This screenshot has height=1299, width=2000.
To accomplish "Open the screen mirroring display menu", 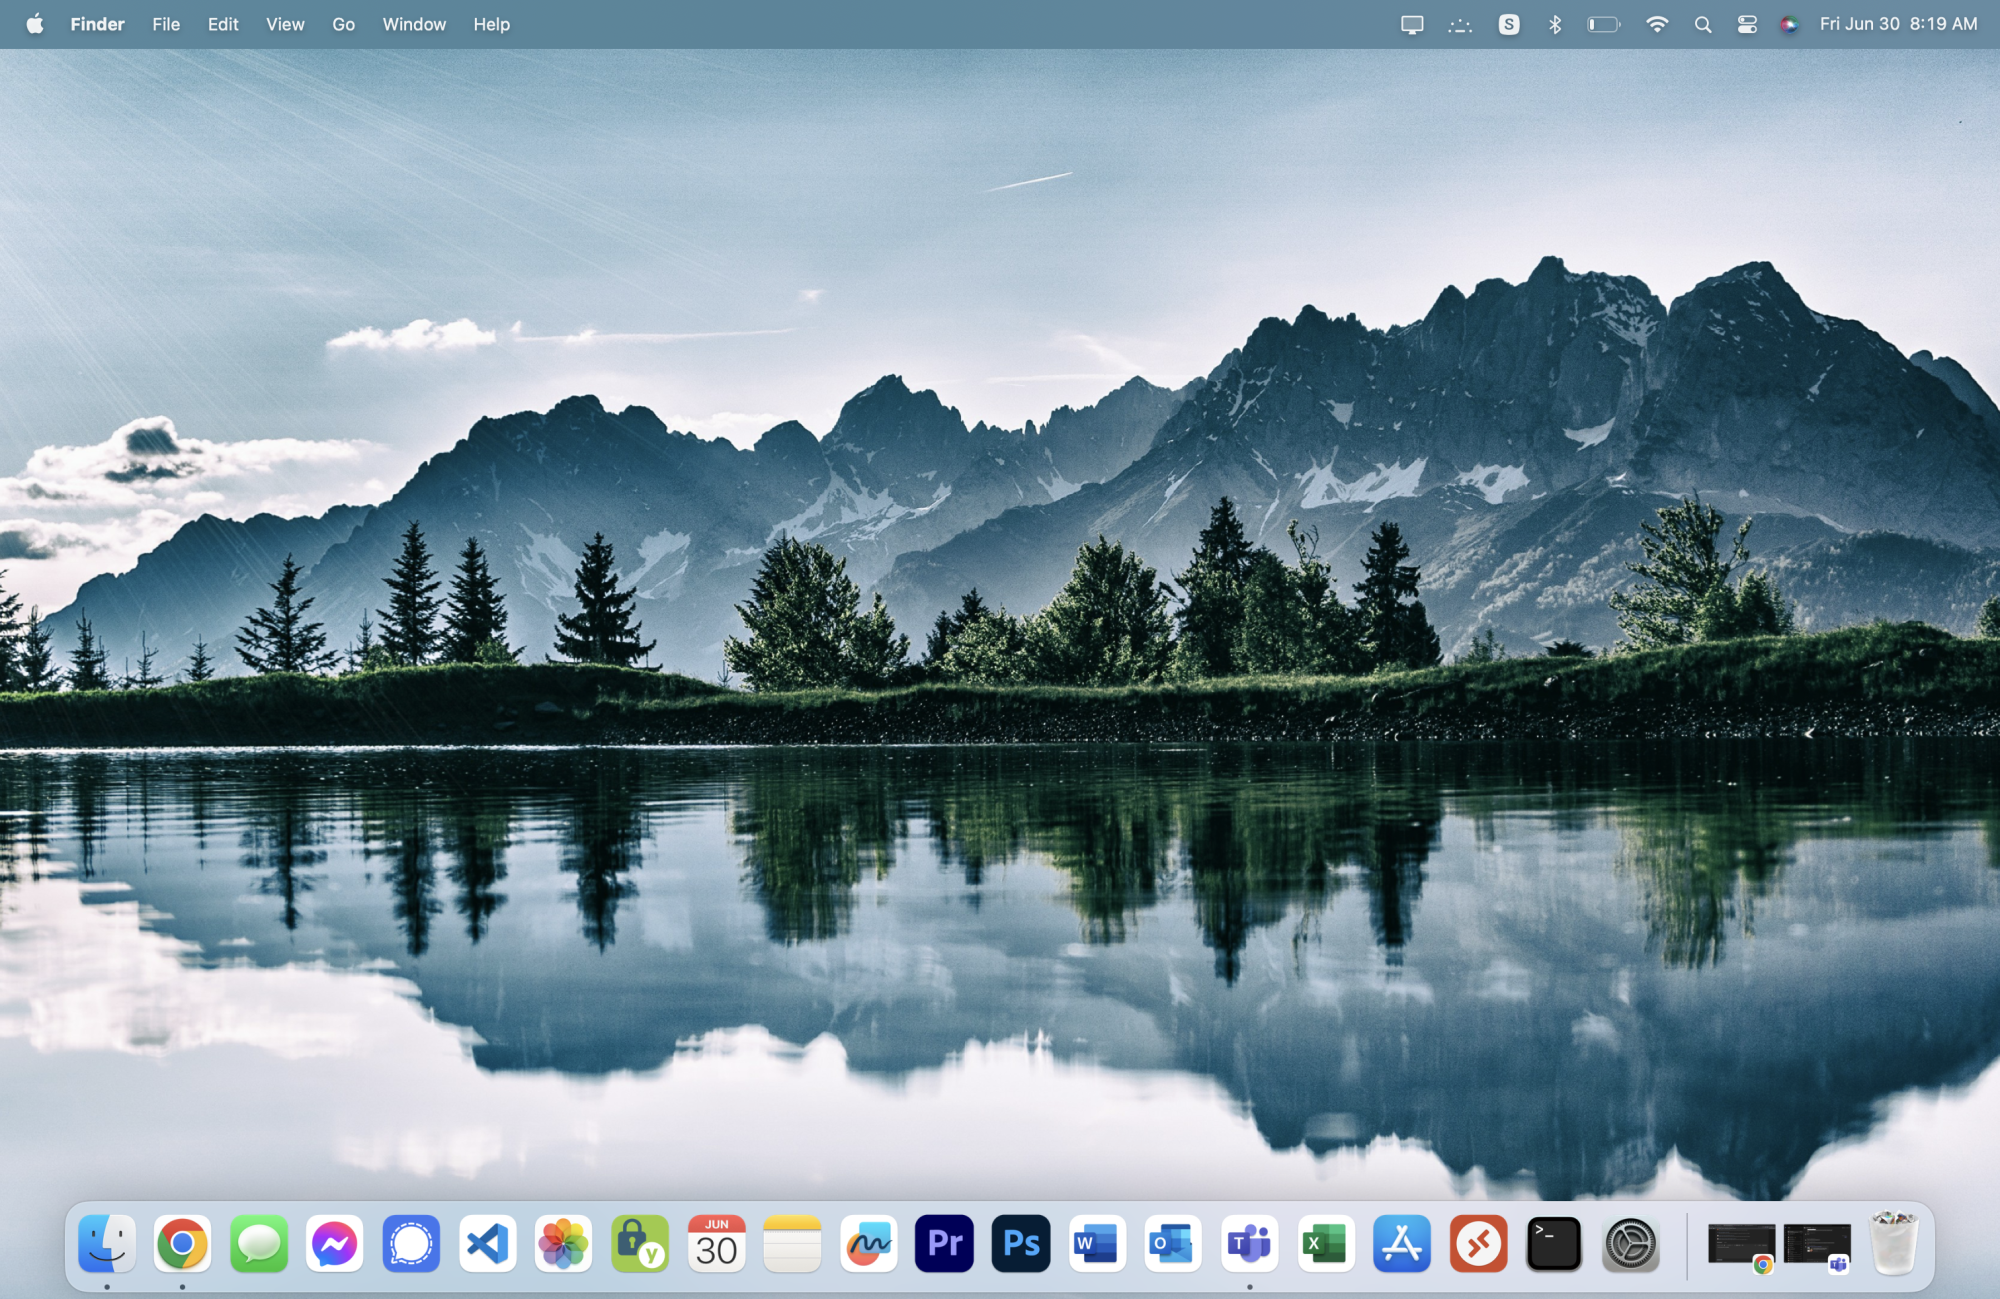I will point(1412,24).
